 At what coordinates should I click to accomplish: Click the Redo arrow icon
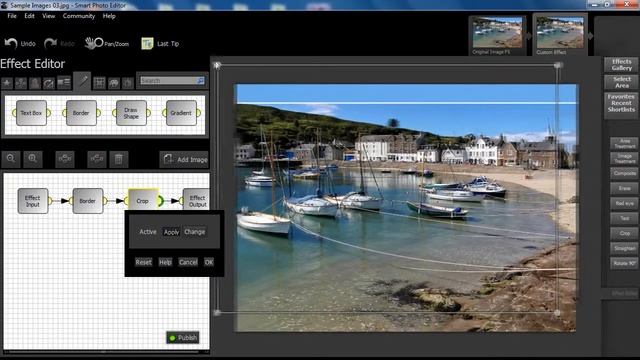pos(51,43)
